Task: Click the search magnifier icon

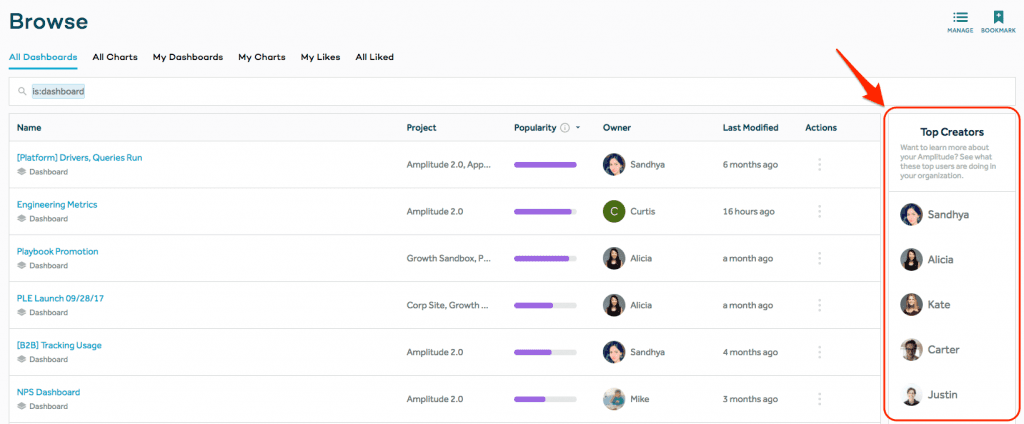Action: [x=21, y=92]
